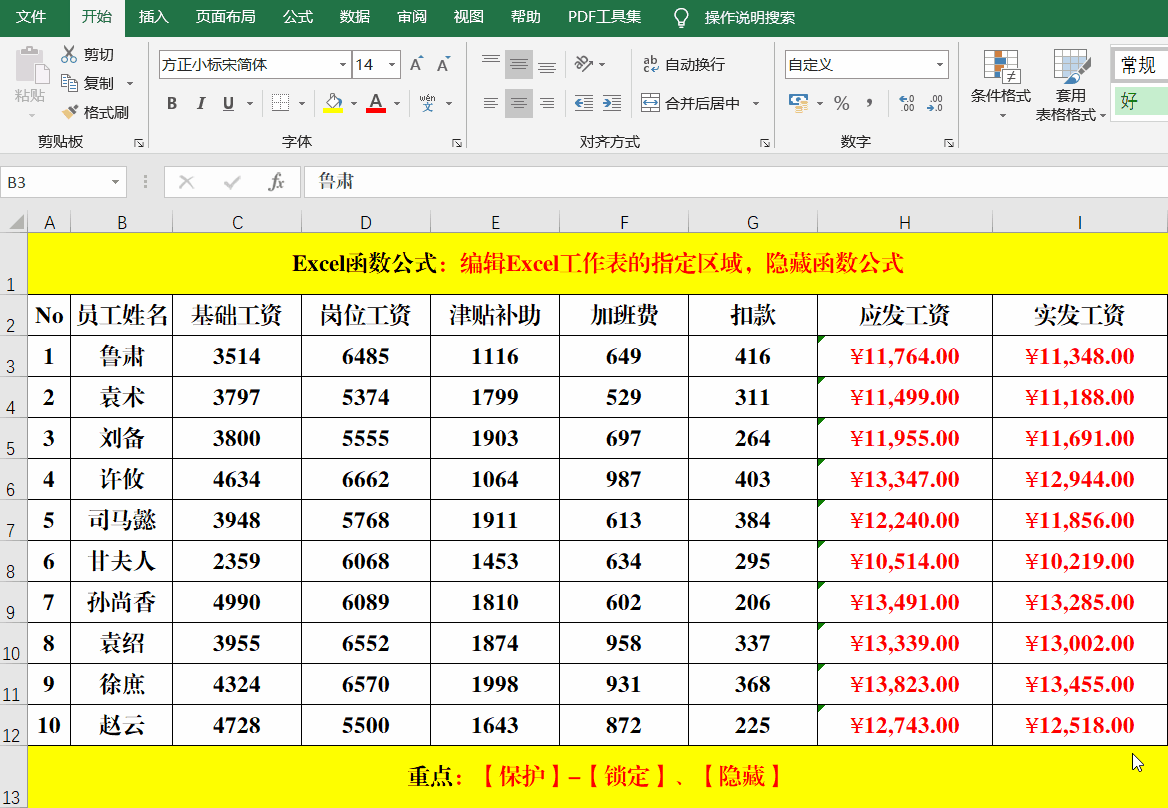The image size is (1168, 808).
Task: Click the confirm checkmark in formula bar
Action: 232,182
